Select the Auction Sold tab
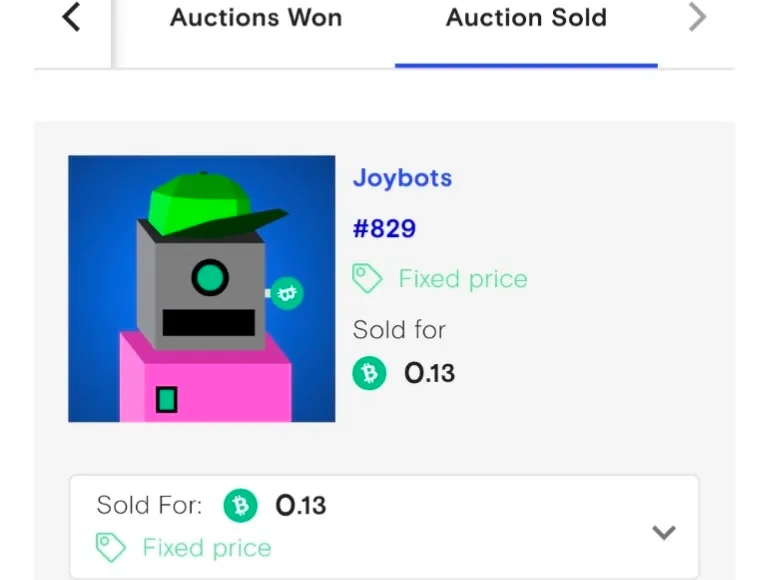The width and height of the screenshot is (768, 580). coord(527,18)
